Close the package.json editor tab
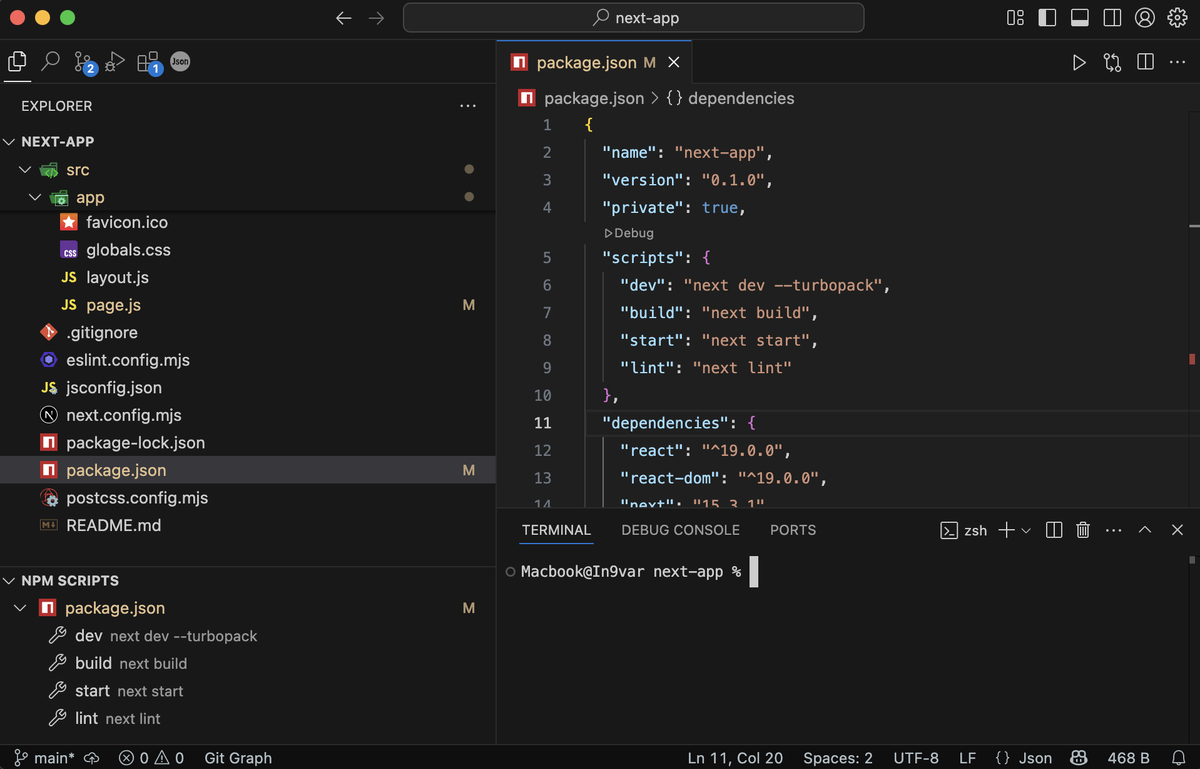 [x=674, y=63]
